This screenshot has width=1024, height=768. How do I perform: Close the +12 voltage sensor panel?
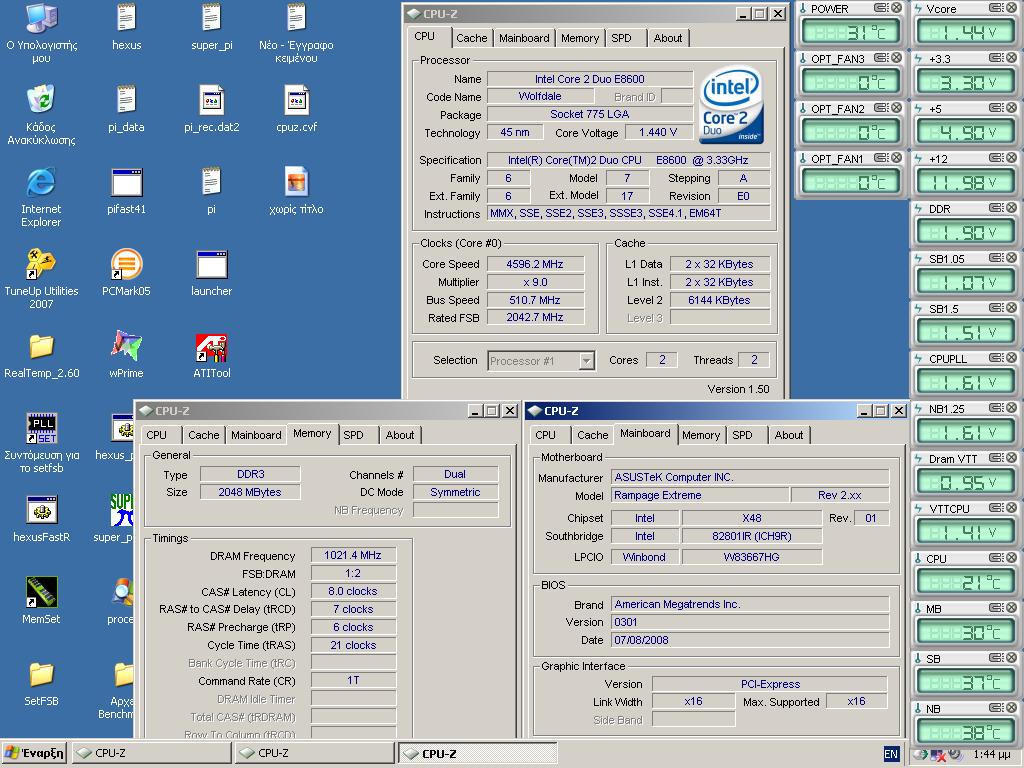pyautogui.click(x=1011, y=157)
